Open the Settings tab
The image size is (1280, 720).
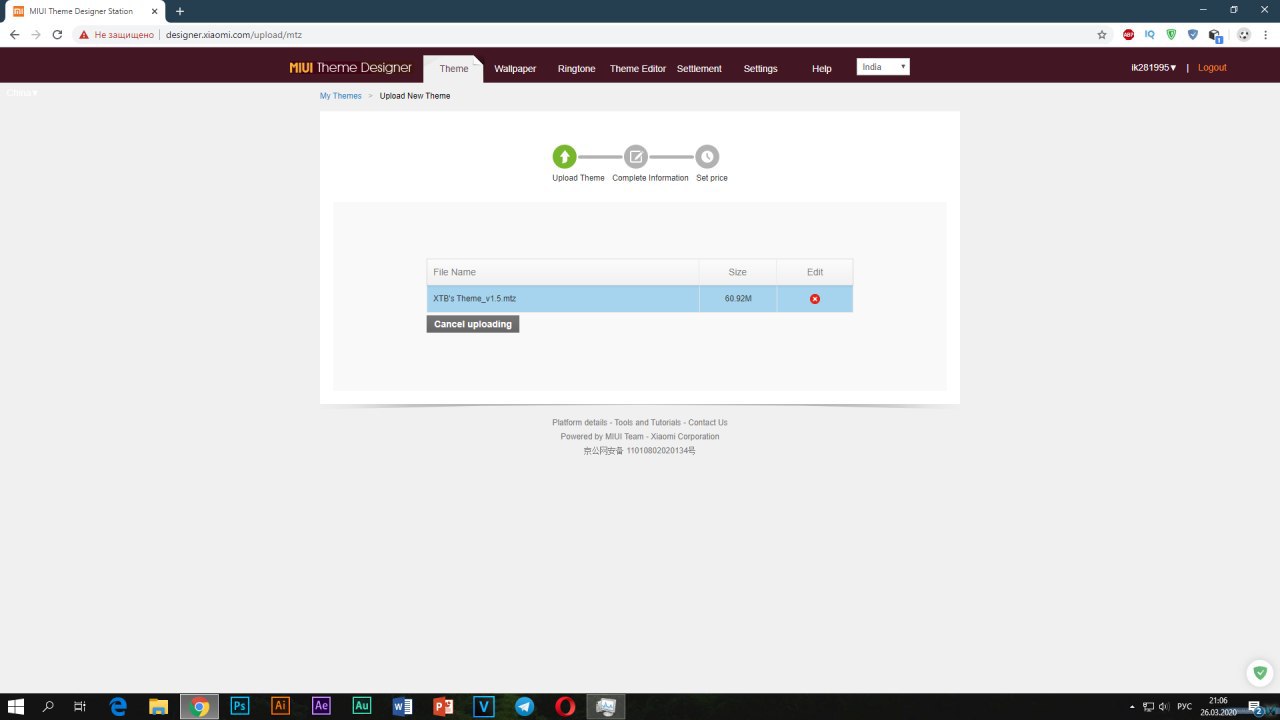click(x=760, y=68)
